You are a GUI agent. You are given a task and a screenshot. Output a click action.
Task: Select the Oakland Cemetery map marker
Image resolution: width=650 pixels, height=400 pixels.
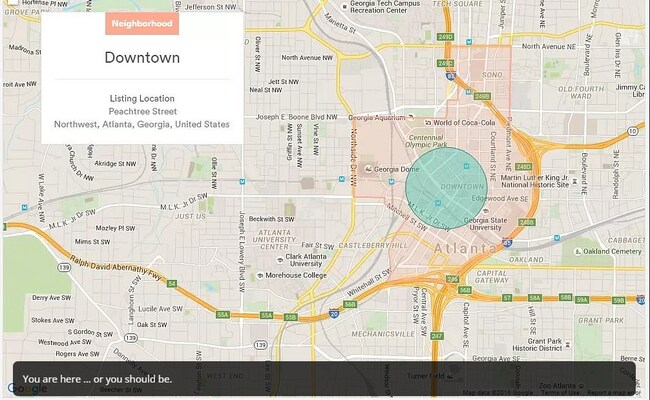point(578,252)
